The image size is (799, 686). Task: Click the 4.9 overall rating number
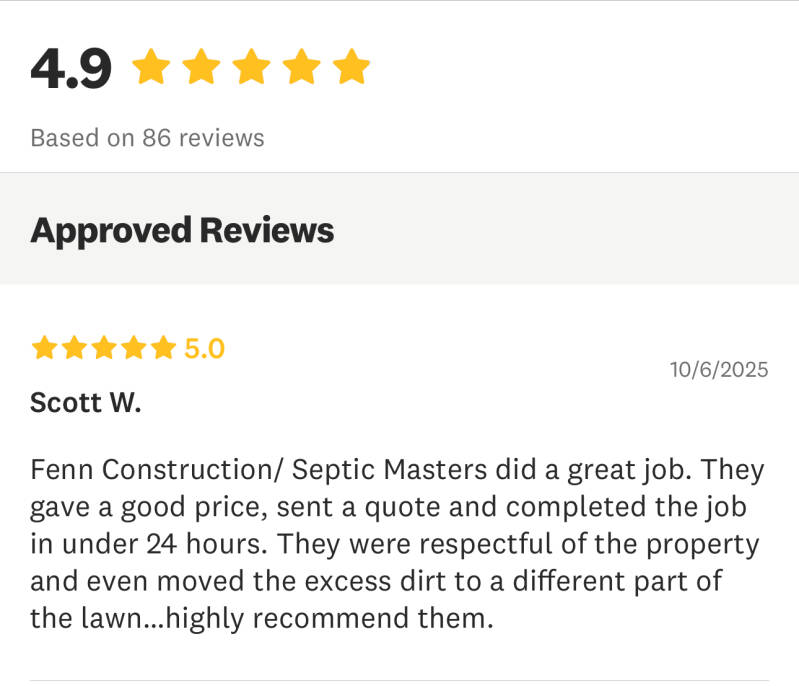click(71, 70)
